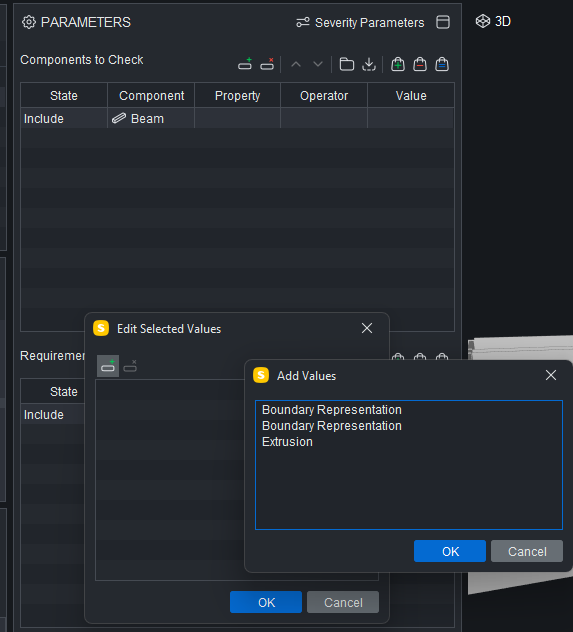This screenshot has width=573, height=632.
Task: Click the Property column header
Action: [237, 96]
